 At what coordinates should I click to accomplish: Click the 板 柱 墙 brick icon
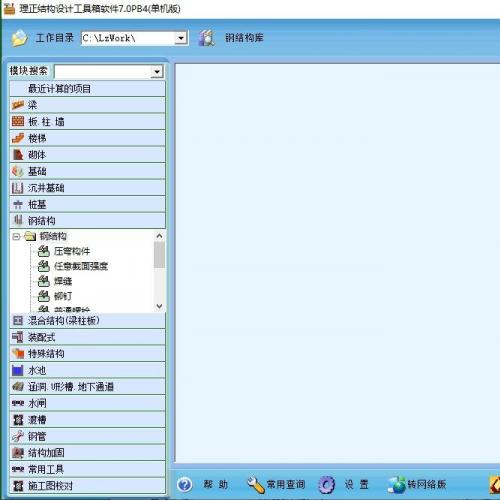pyautogui.click(x=18, y=121)
